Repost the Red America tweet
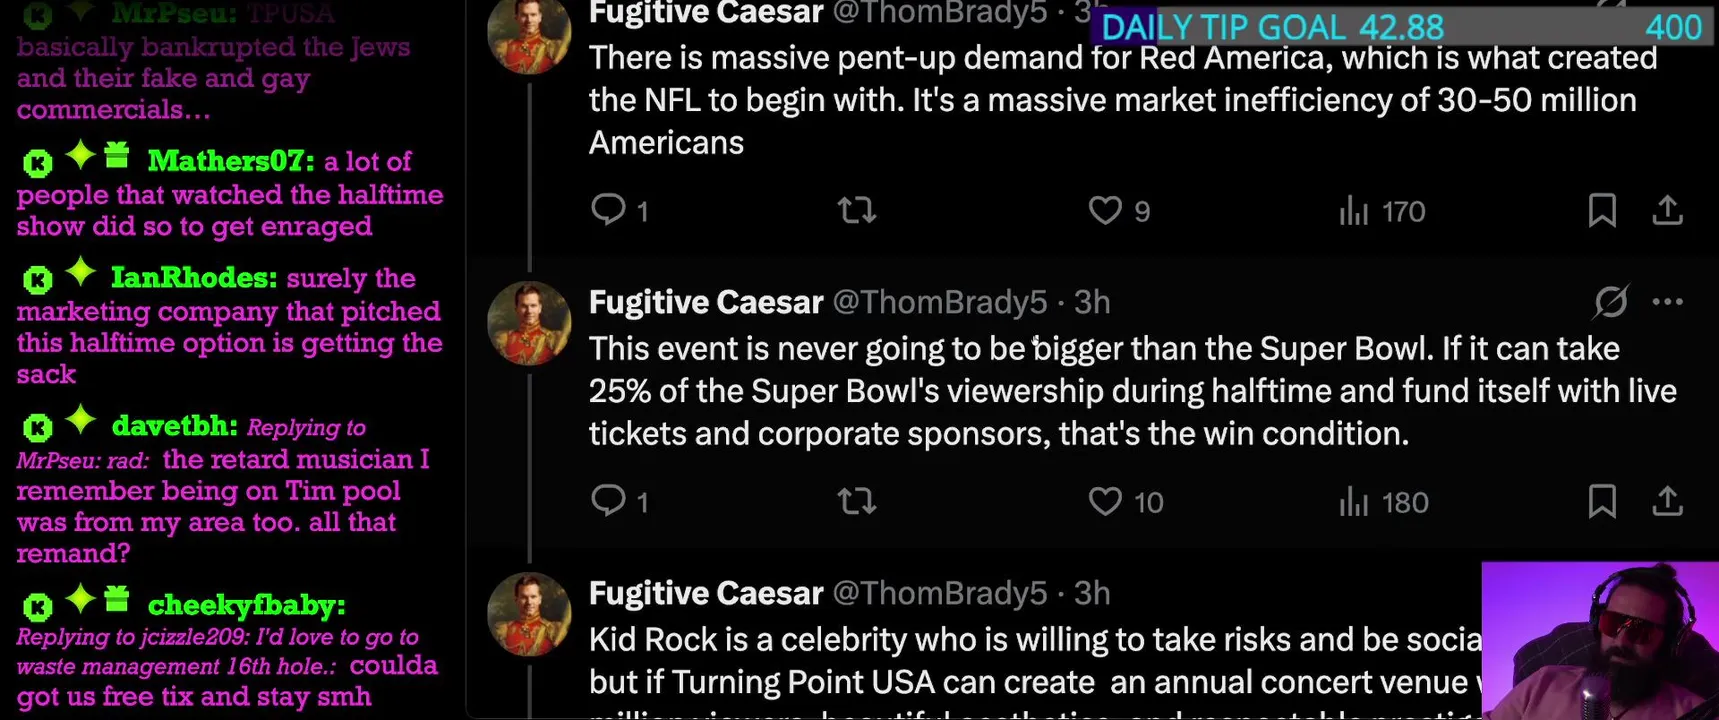The height and width of the screenshot is (720, 1719). [857, 210]
